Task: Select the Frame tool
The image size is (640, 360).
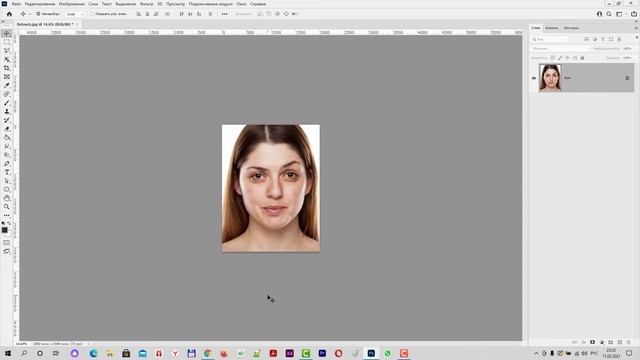Action: 7,77
